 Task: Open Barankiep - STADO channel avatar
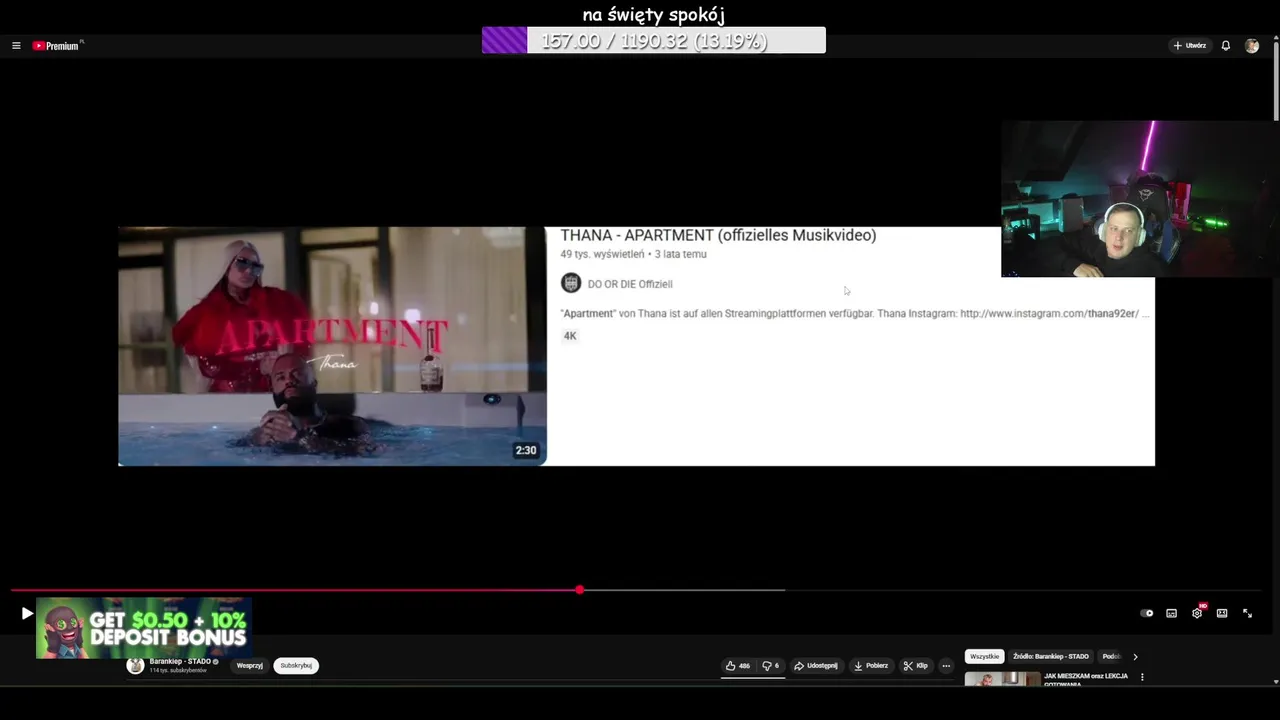point(135,666)
